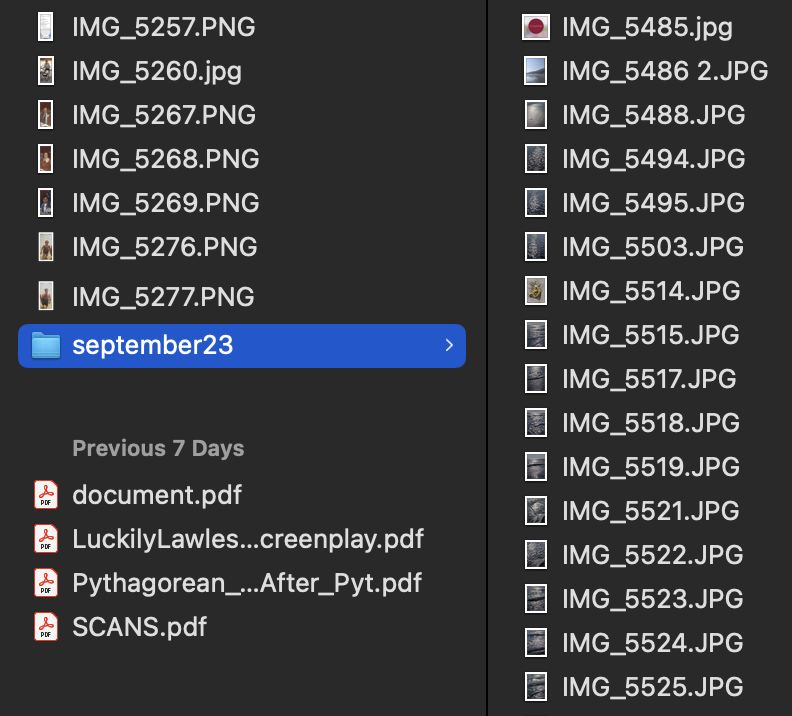Select file IMG_5277.PNG
Screen dimensions: 792x716
point(163,297)
